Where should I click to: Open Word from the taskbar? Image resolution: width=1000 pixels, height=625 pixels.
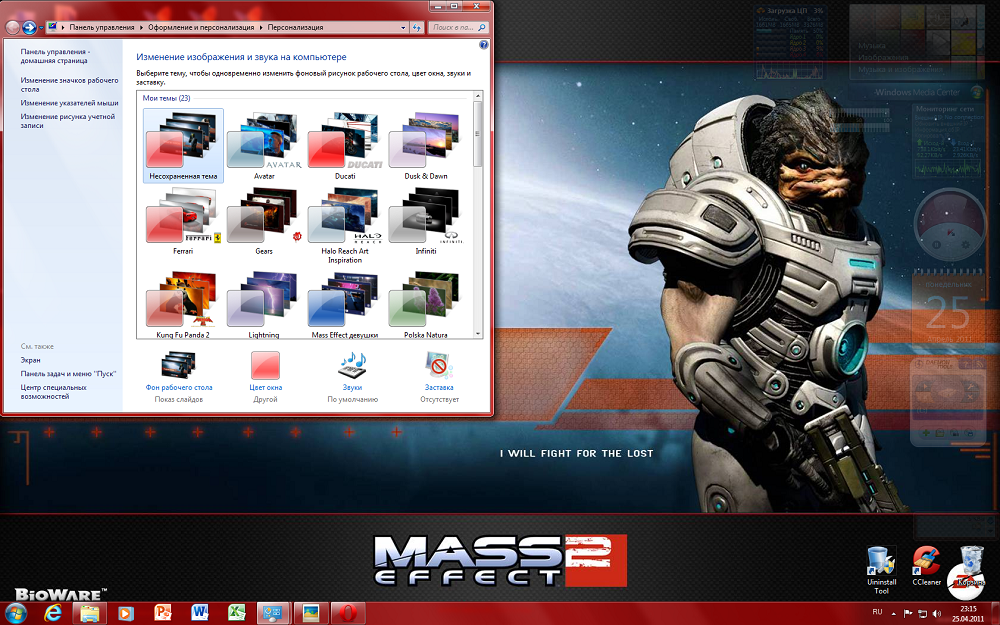pos(200,614)
